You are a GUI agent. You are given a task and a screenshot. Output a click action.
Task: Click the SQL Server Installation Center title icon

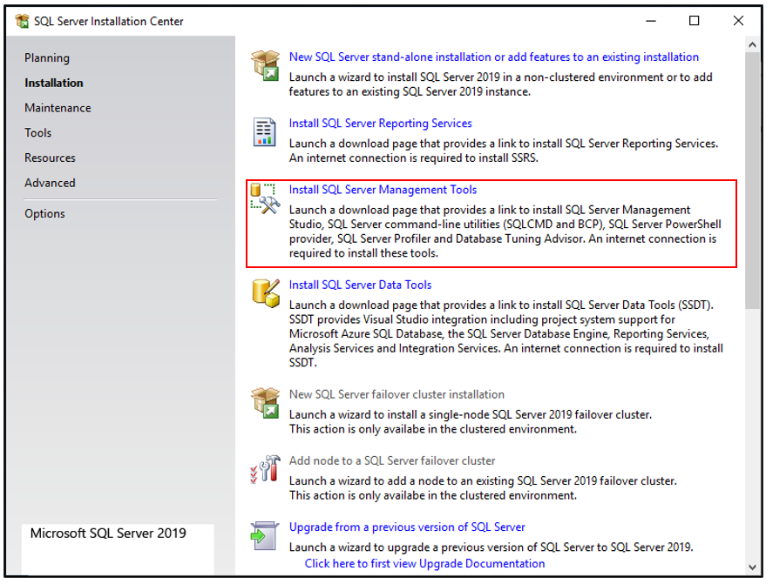22,21
